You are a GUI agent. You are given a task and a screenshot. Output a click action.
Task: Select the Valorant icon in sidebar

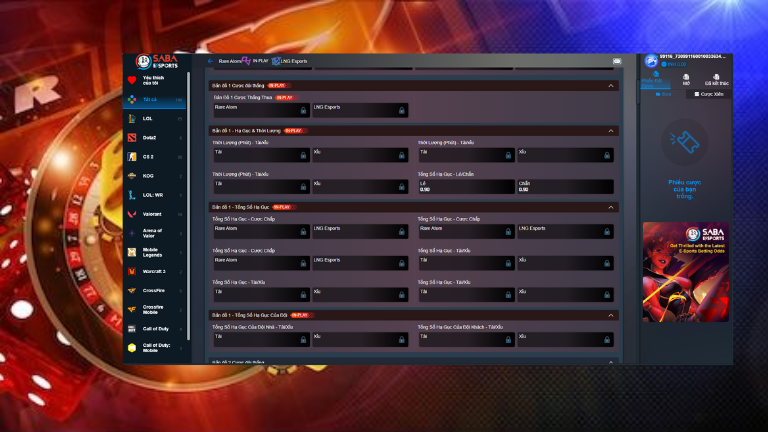click(x=132, y=214)
